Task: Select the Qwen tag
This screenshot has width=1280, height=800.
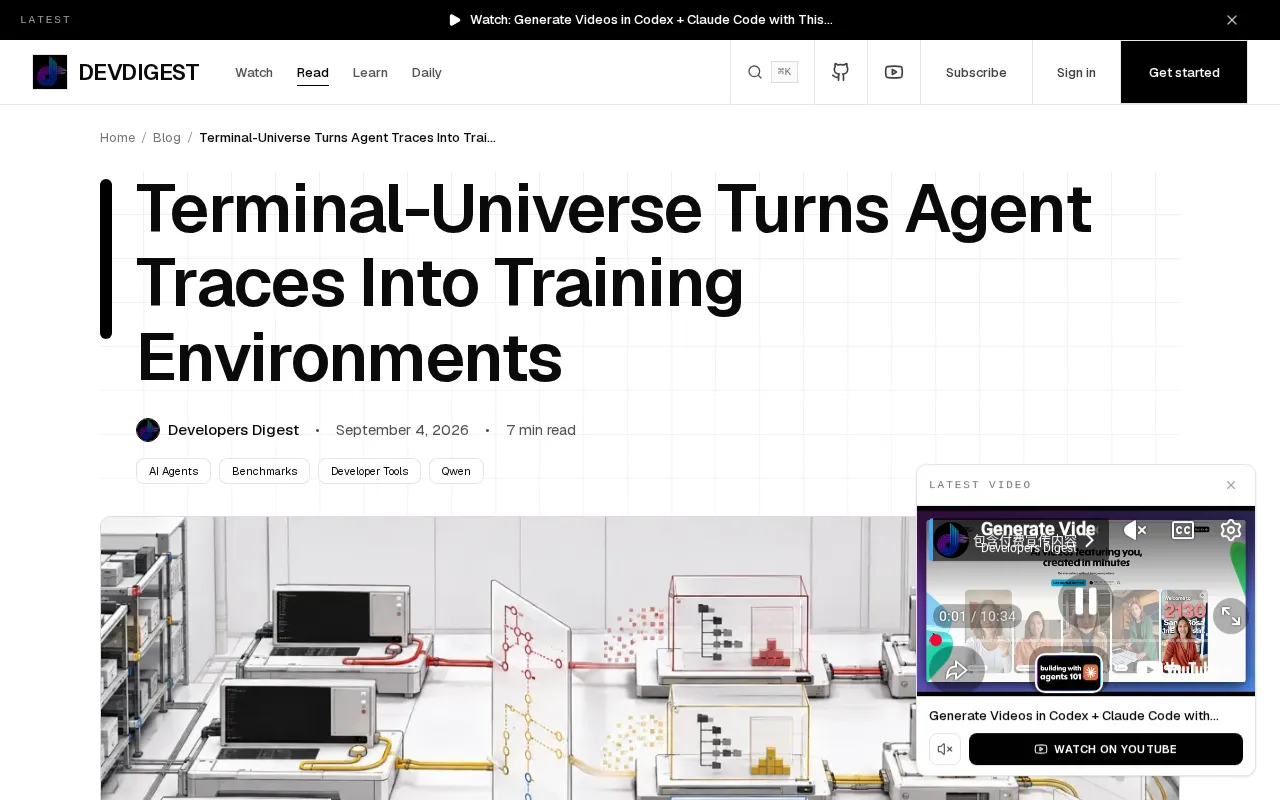Action: 456,471
